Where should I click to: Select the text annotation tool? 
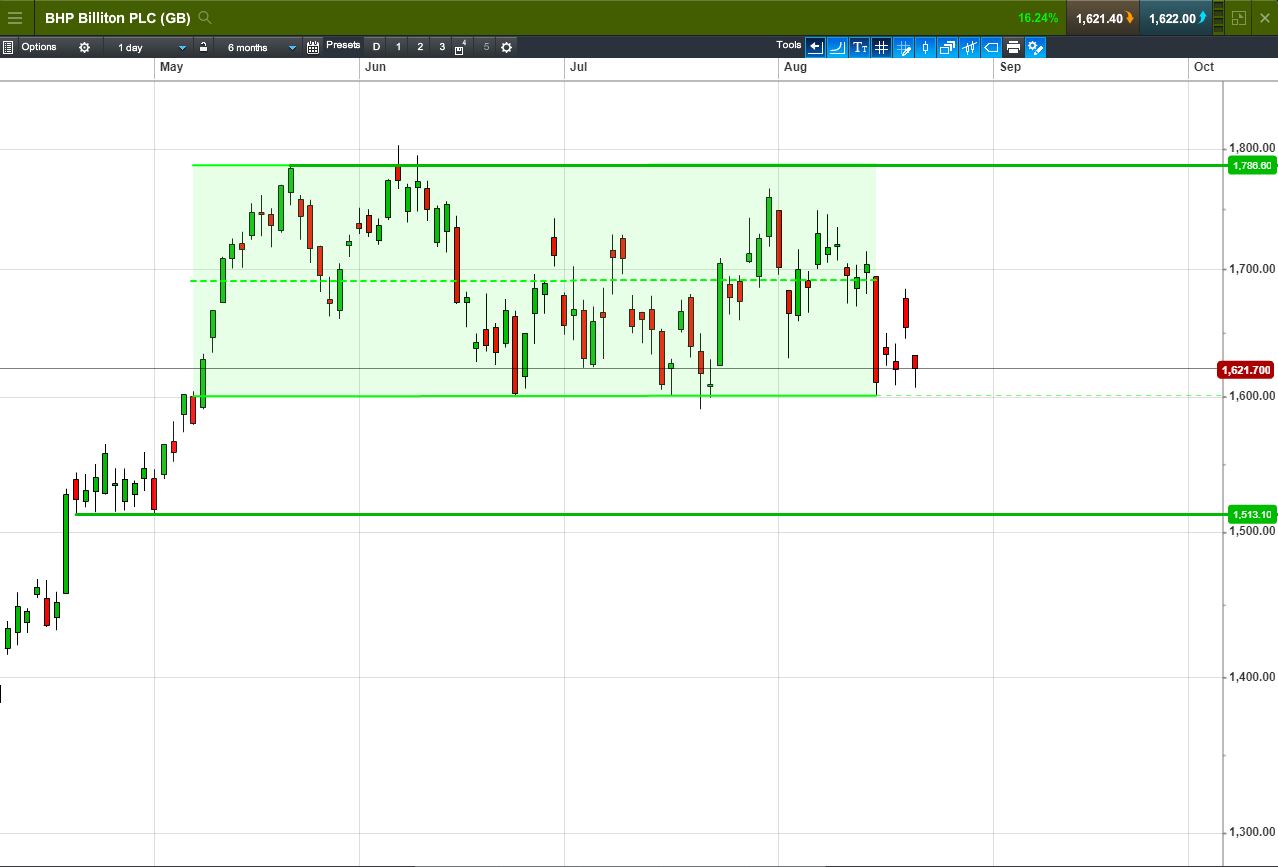click(x=859, y=47)
